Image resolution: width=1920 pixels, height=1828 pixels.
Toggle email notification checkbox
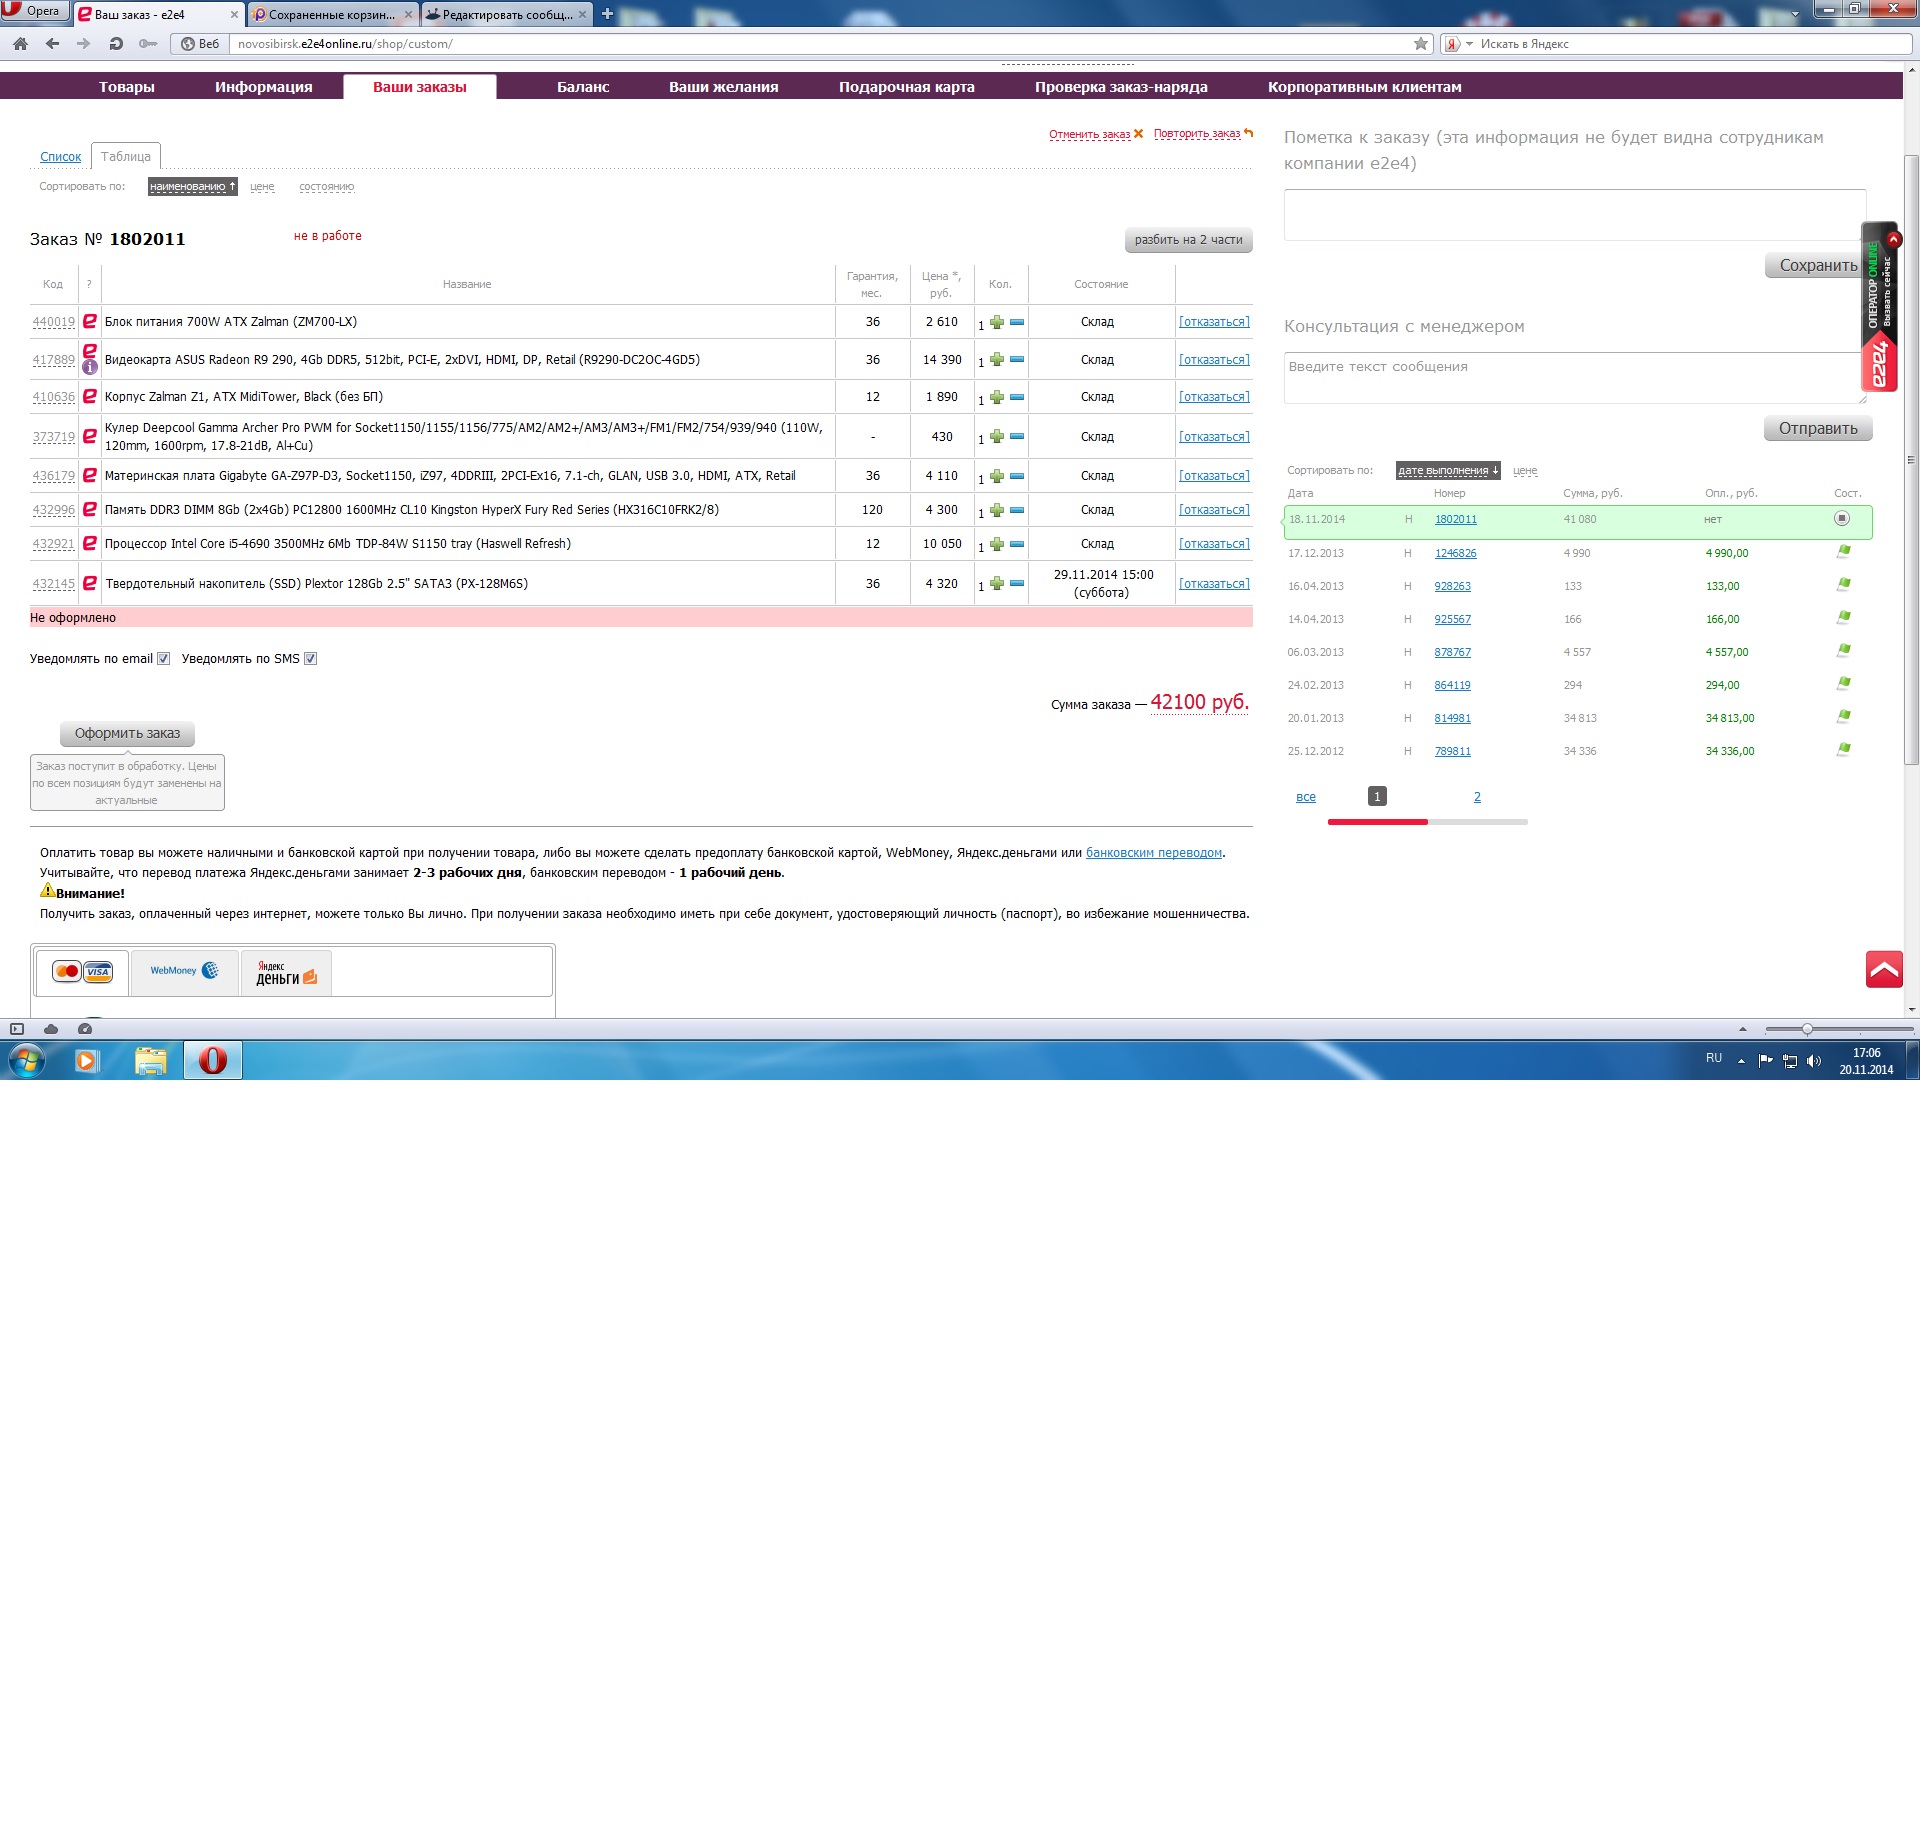164,659
